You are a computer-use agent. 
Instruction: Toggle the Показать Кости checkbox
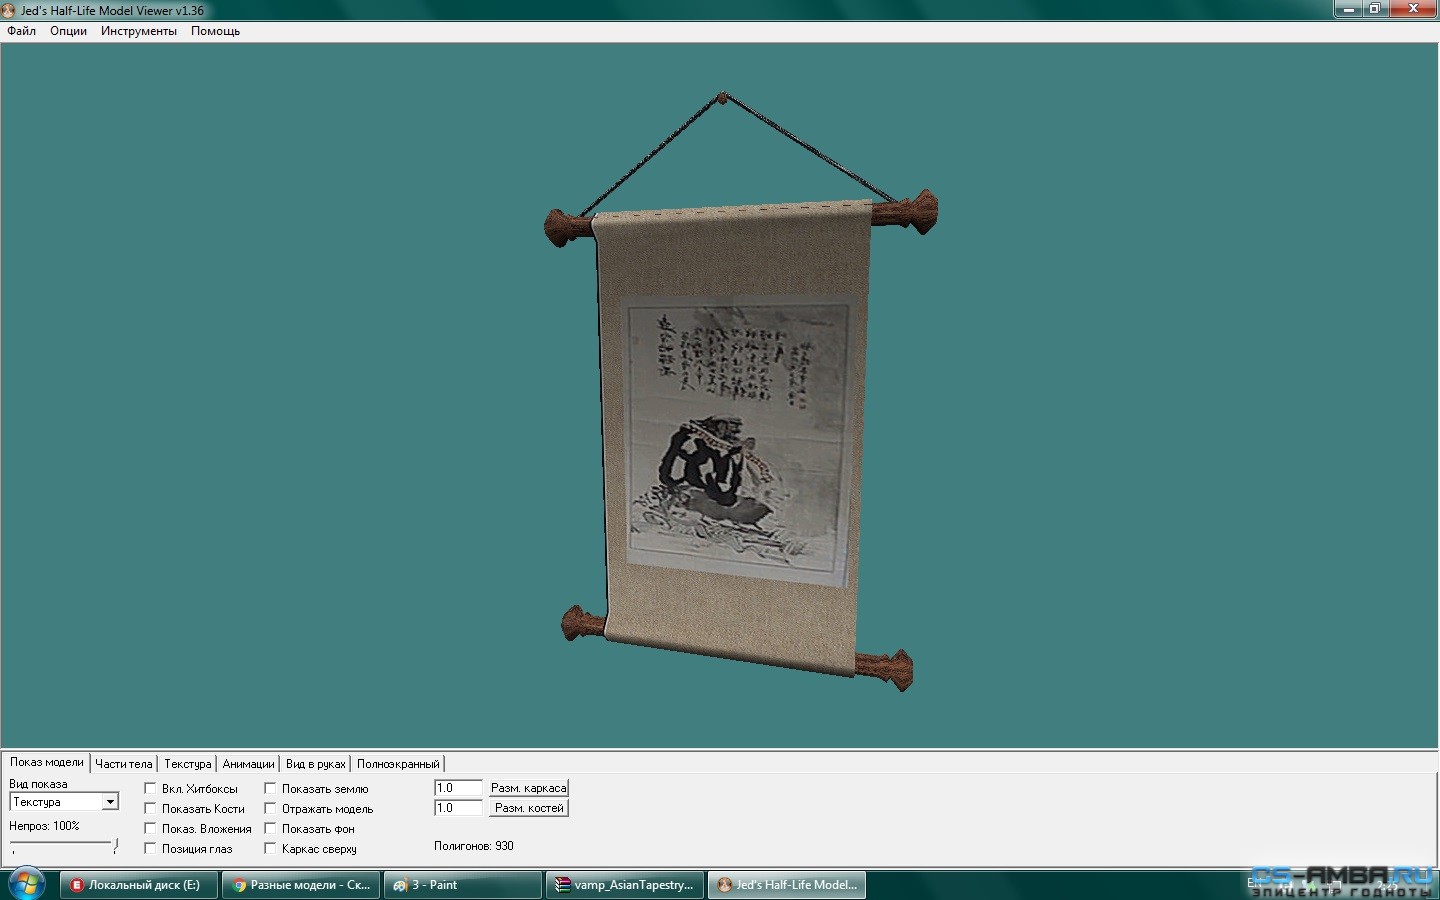point(150,809)
